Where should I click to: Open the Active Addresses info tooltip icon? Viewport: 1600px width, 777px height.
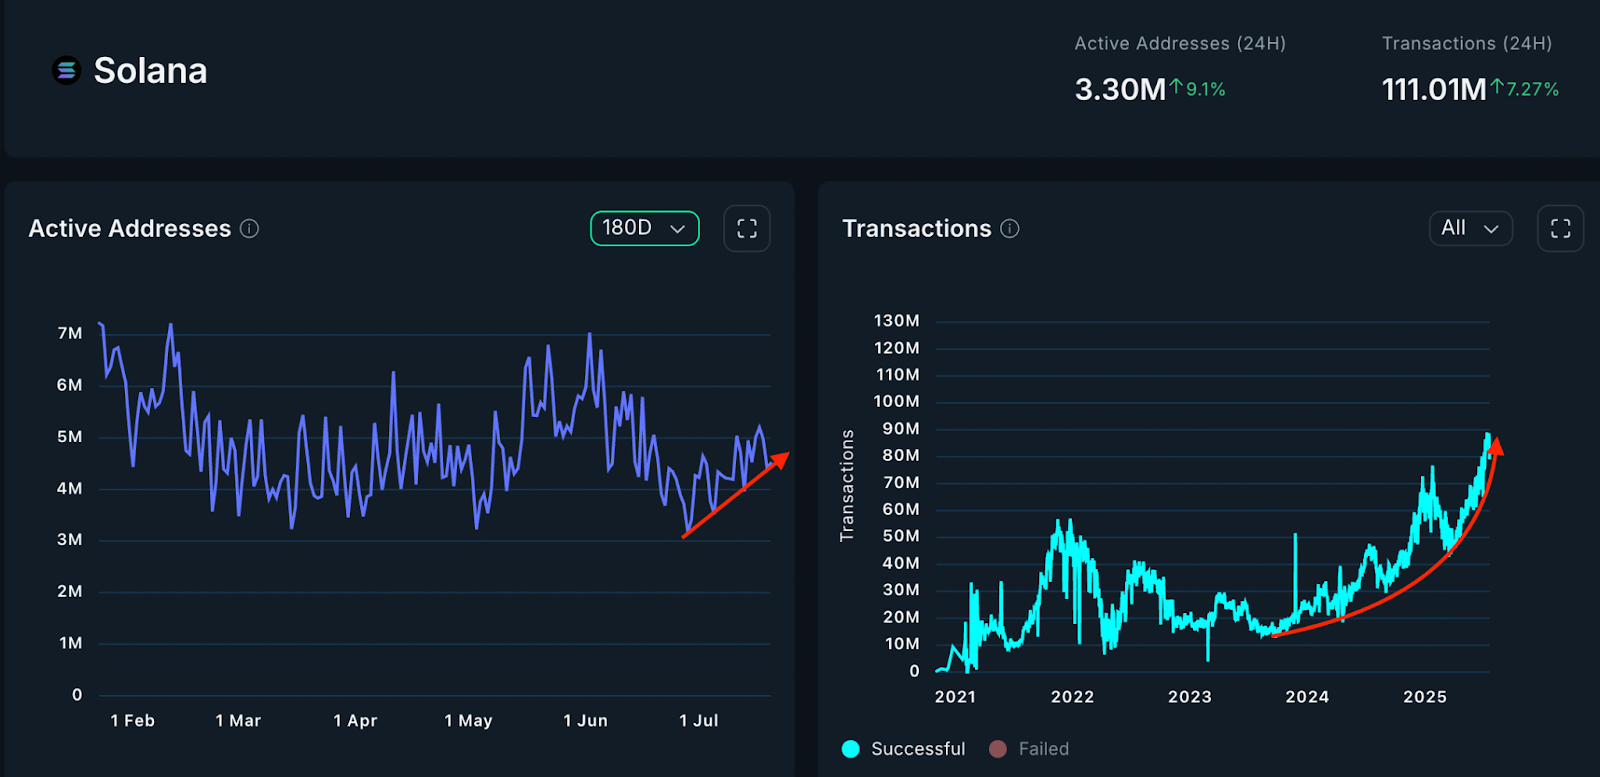(250, 229)
